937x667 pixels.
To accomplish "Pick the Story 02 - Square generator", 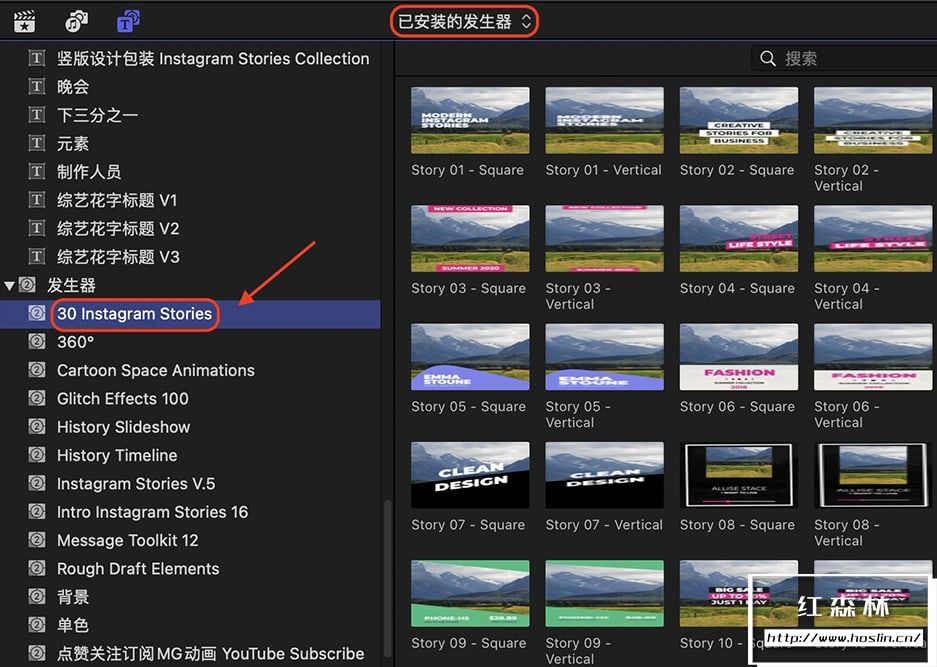I will tap(739, 120).
